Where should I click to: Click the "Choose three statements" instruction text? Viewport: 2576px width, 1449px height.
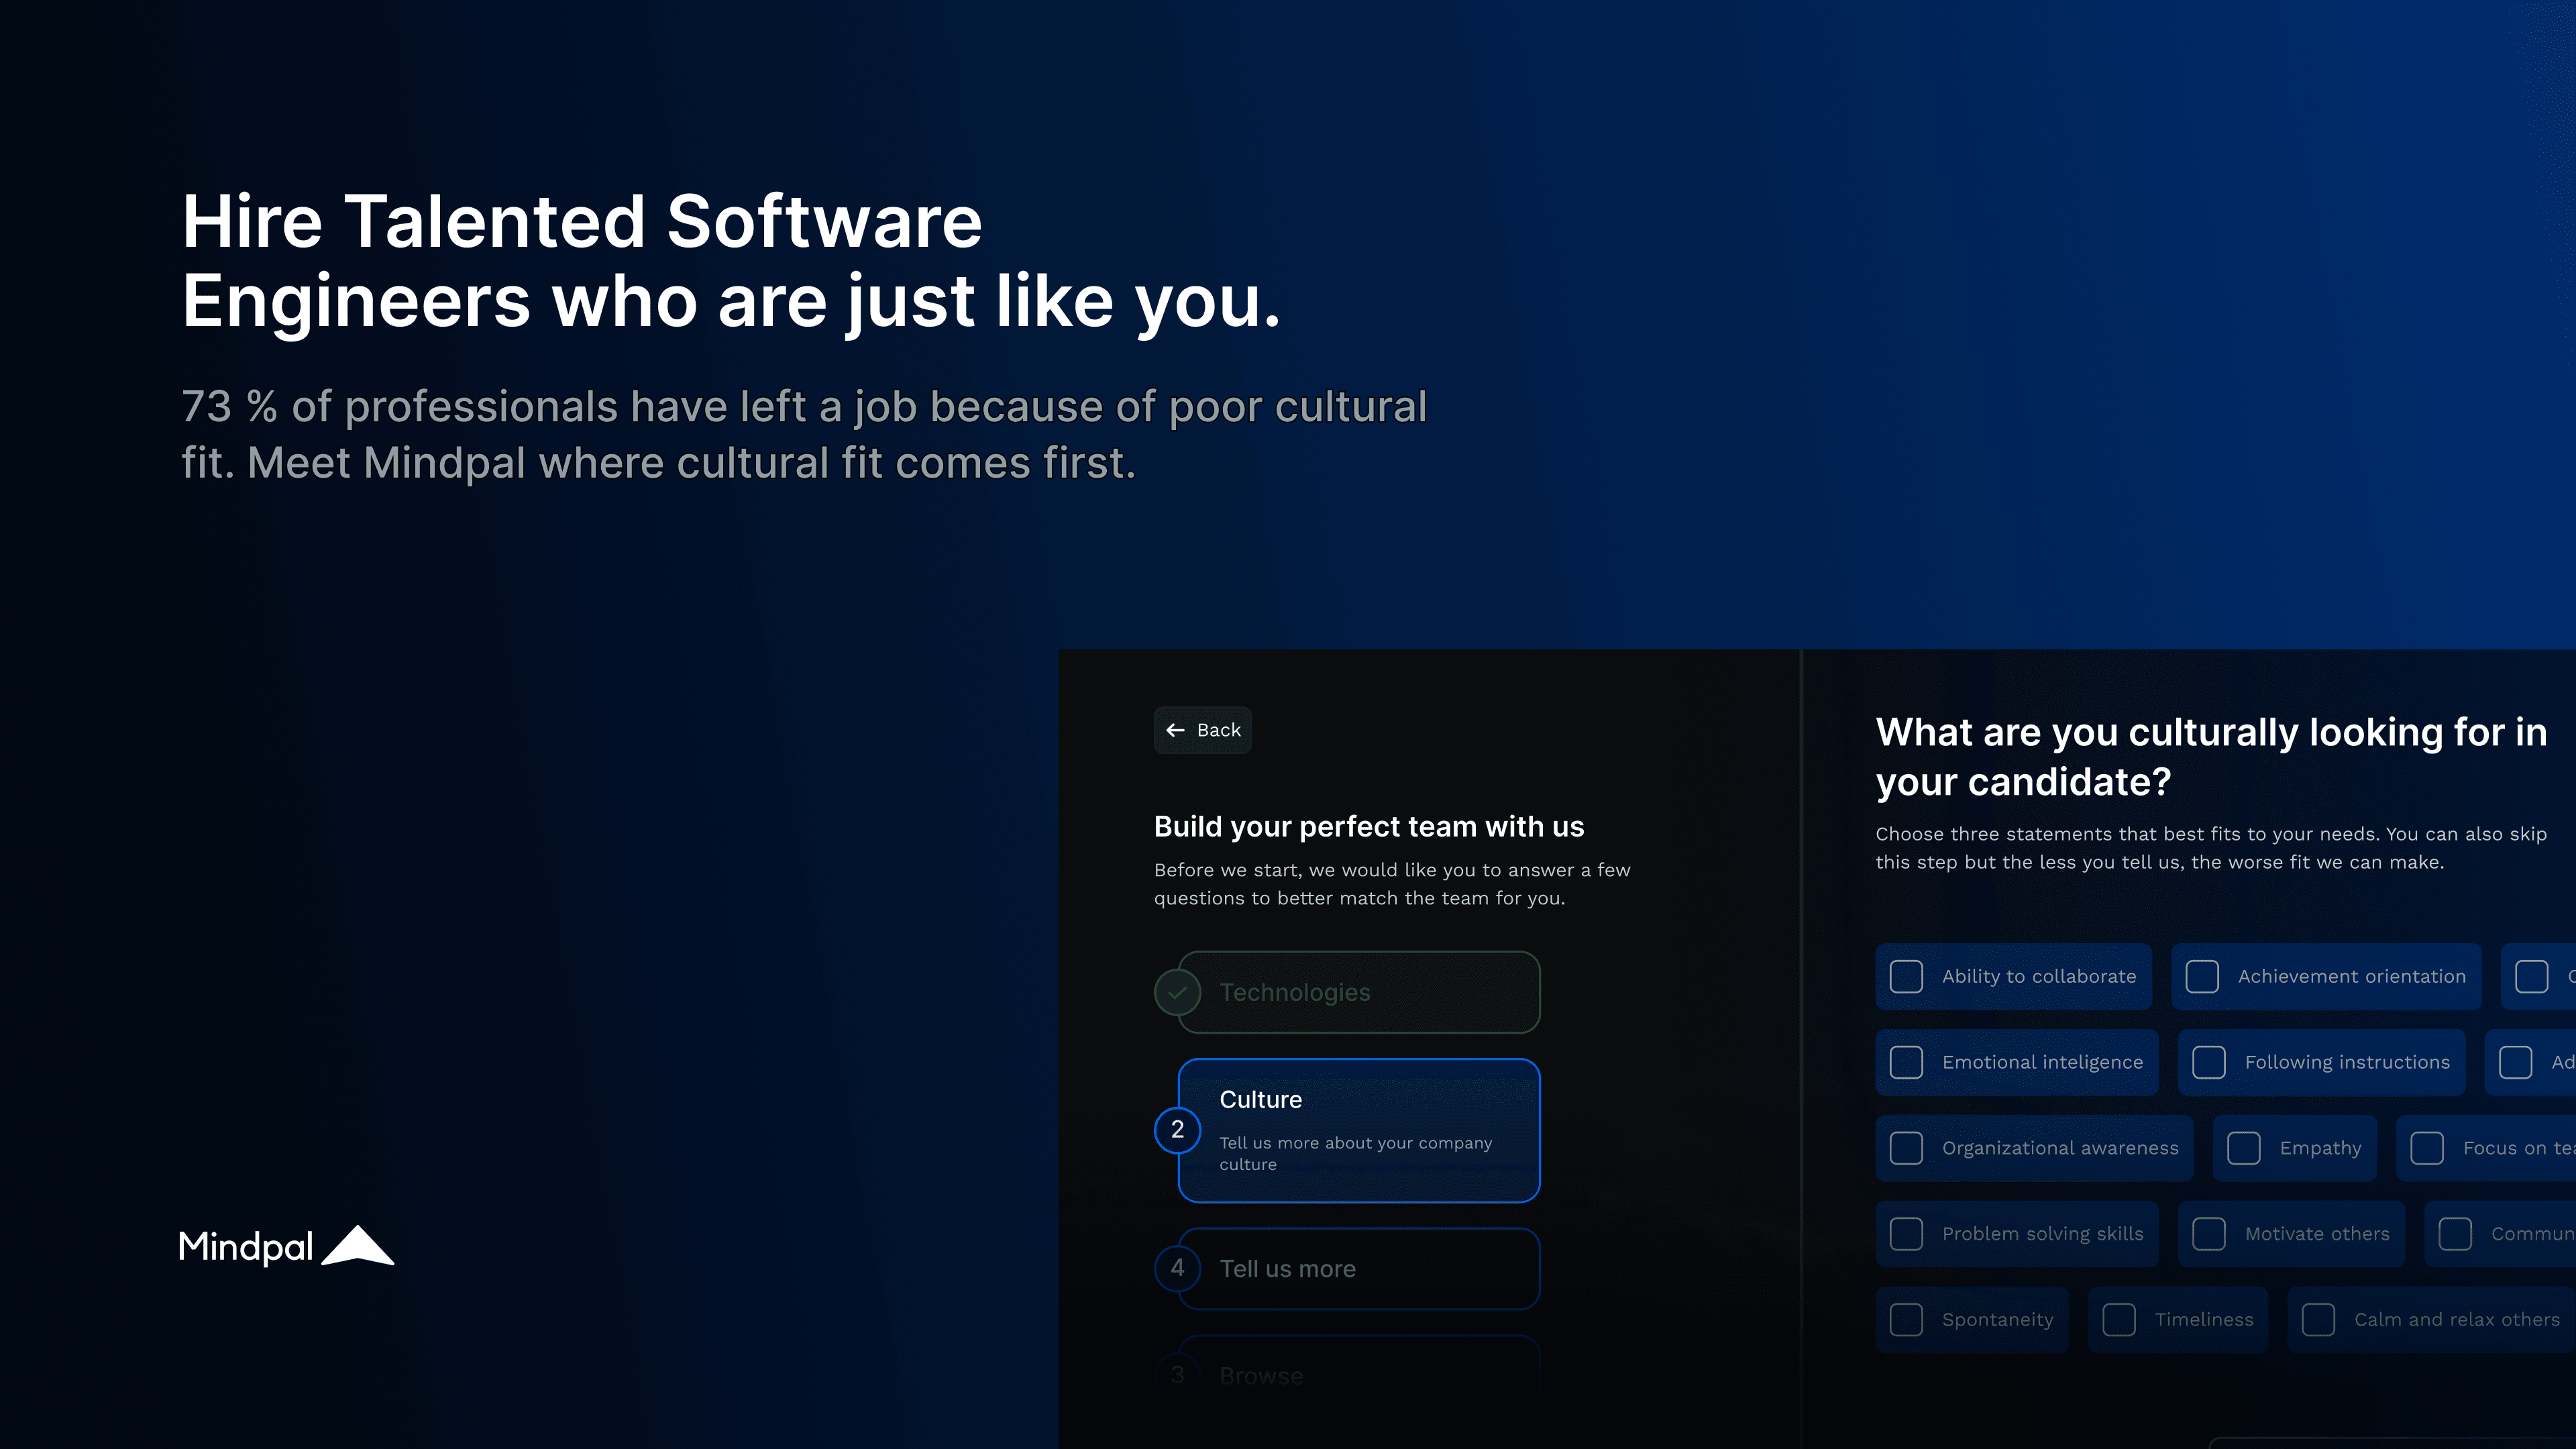(2211, 848)
